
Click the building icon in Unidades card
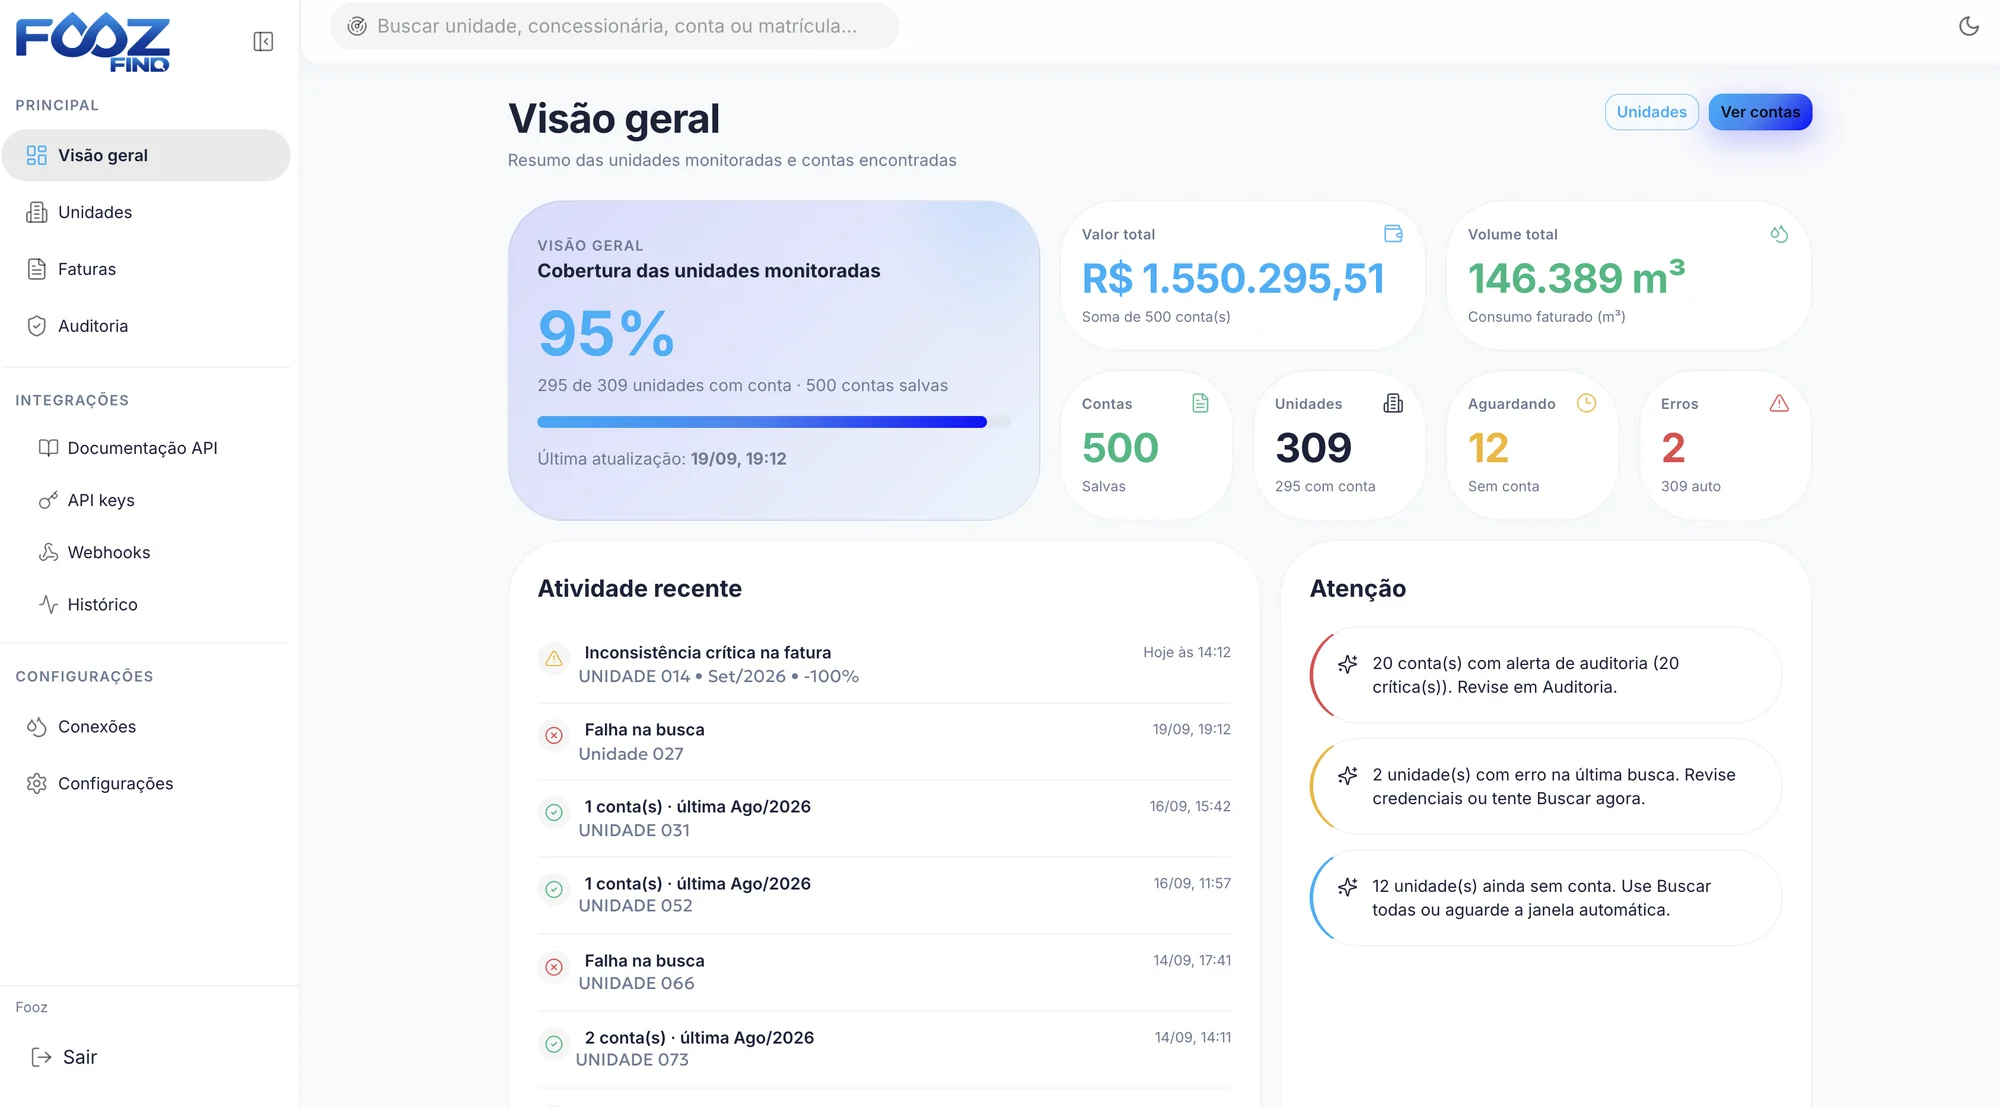tap(1393, 403)
